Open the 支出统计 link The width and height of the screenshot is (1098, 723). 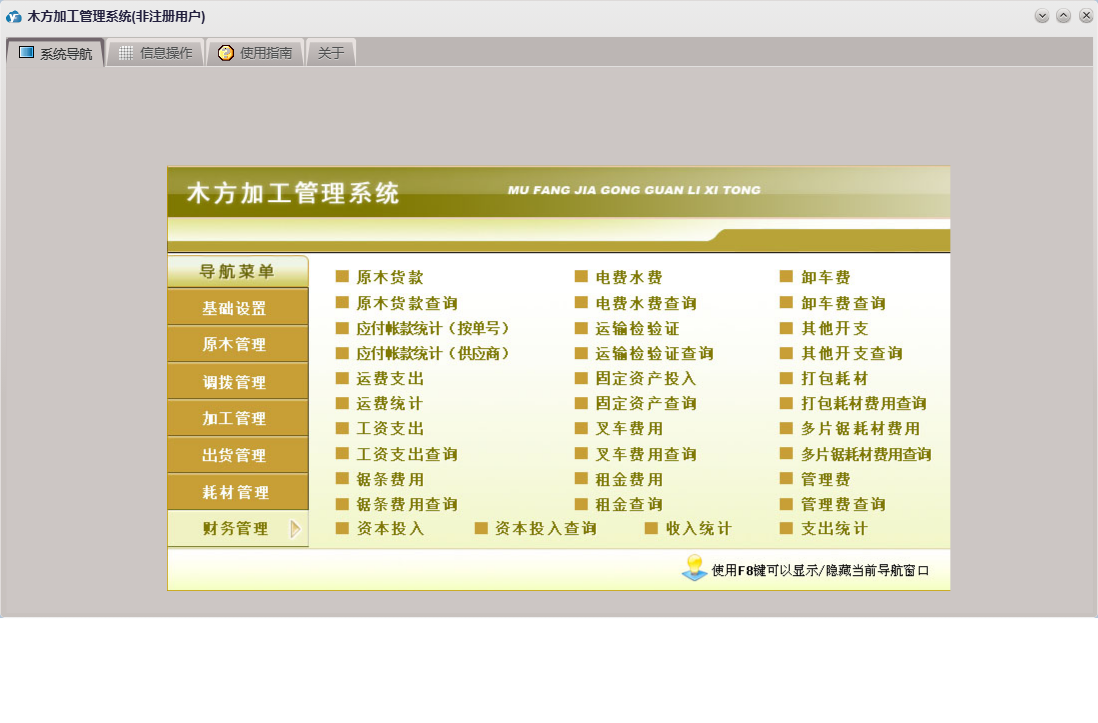834,529
